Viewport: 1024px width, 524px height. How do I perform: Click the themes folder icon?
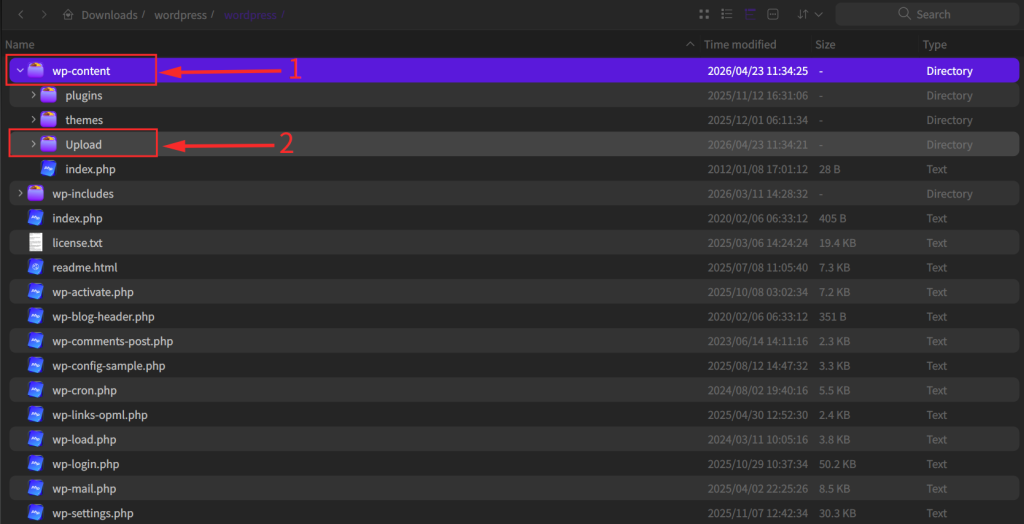point(49,120)
